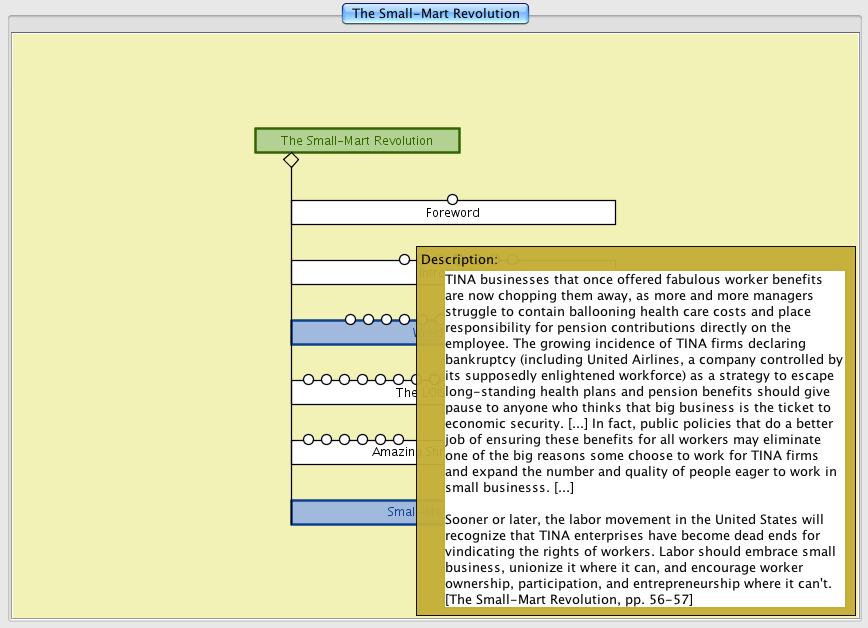Click the 'Description:' header label of the popup
The image size is (868, 628).
point(459,259)
